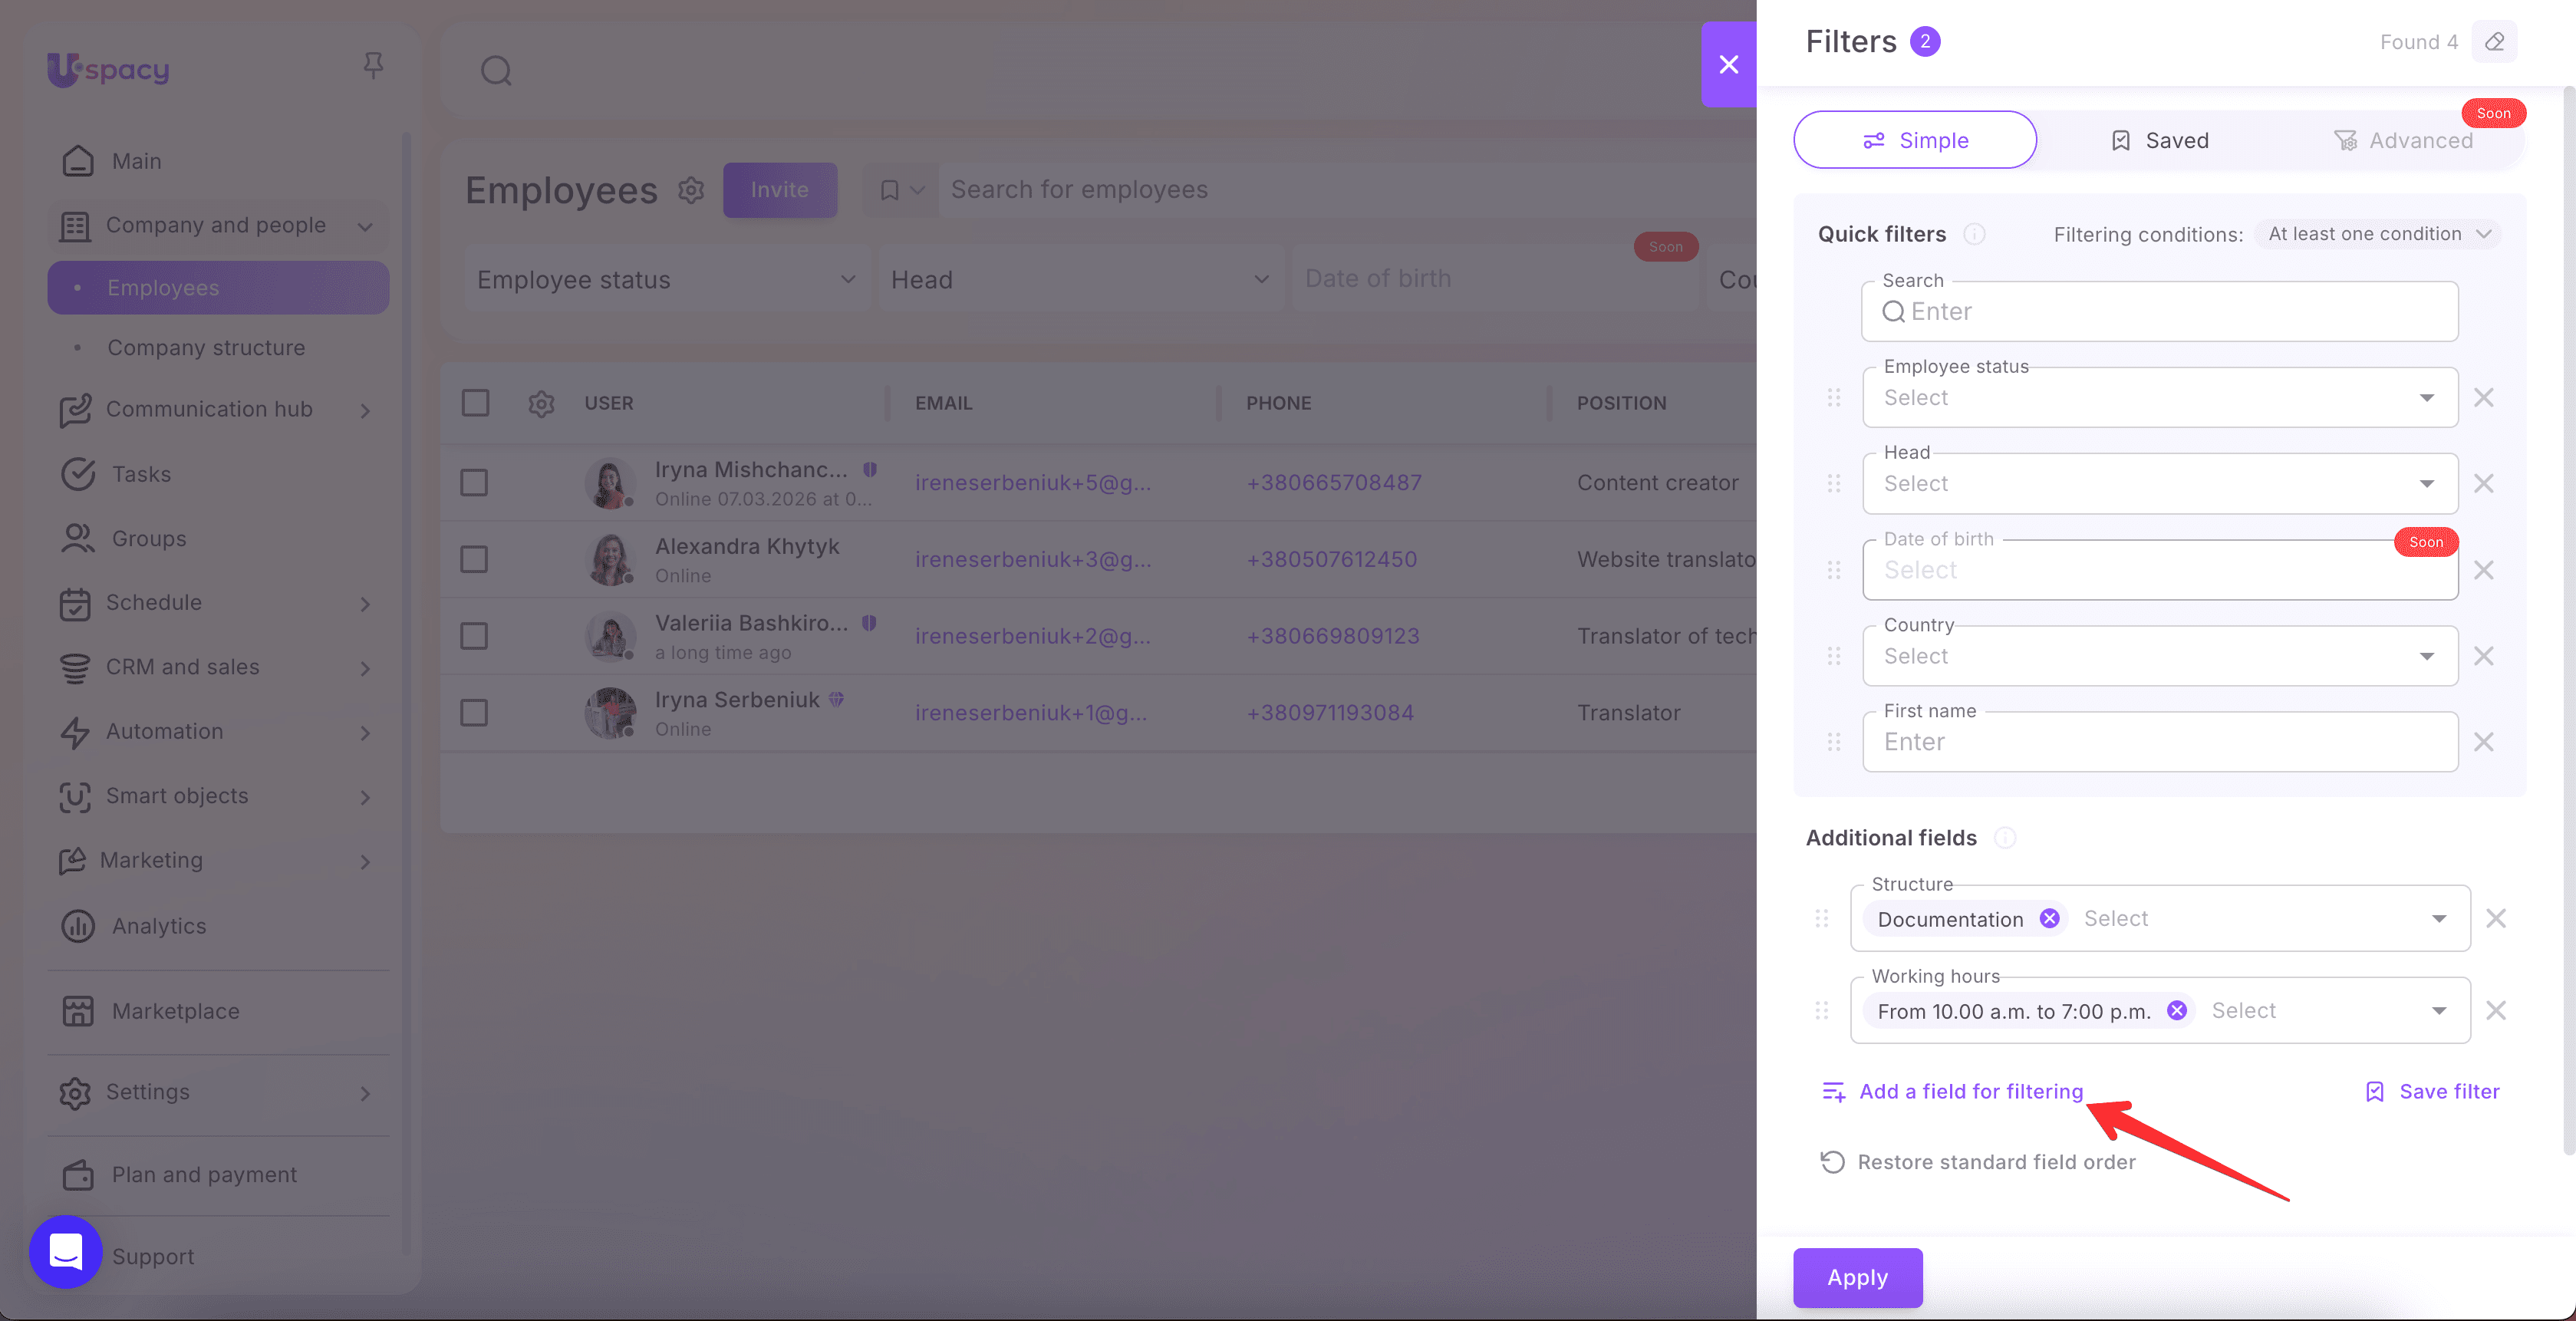Grab the drag handle beside Employee status
This screenshot has width=2576, height=1321.
point(1833,398)
